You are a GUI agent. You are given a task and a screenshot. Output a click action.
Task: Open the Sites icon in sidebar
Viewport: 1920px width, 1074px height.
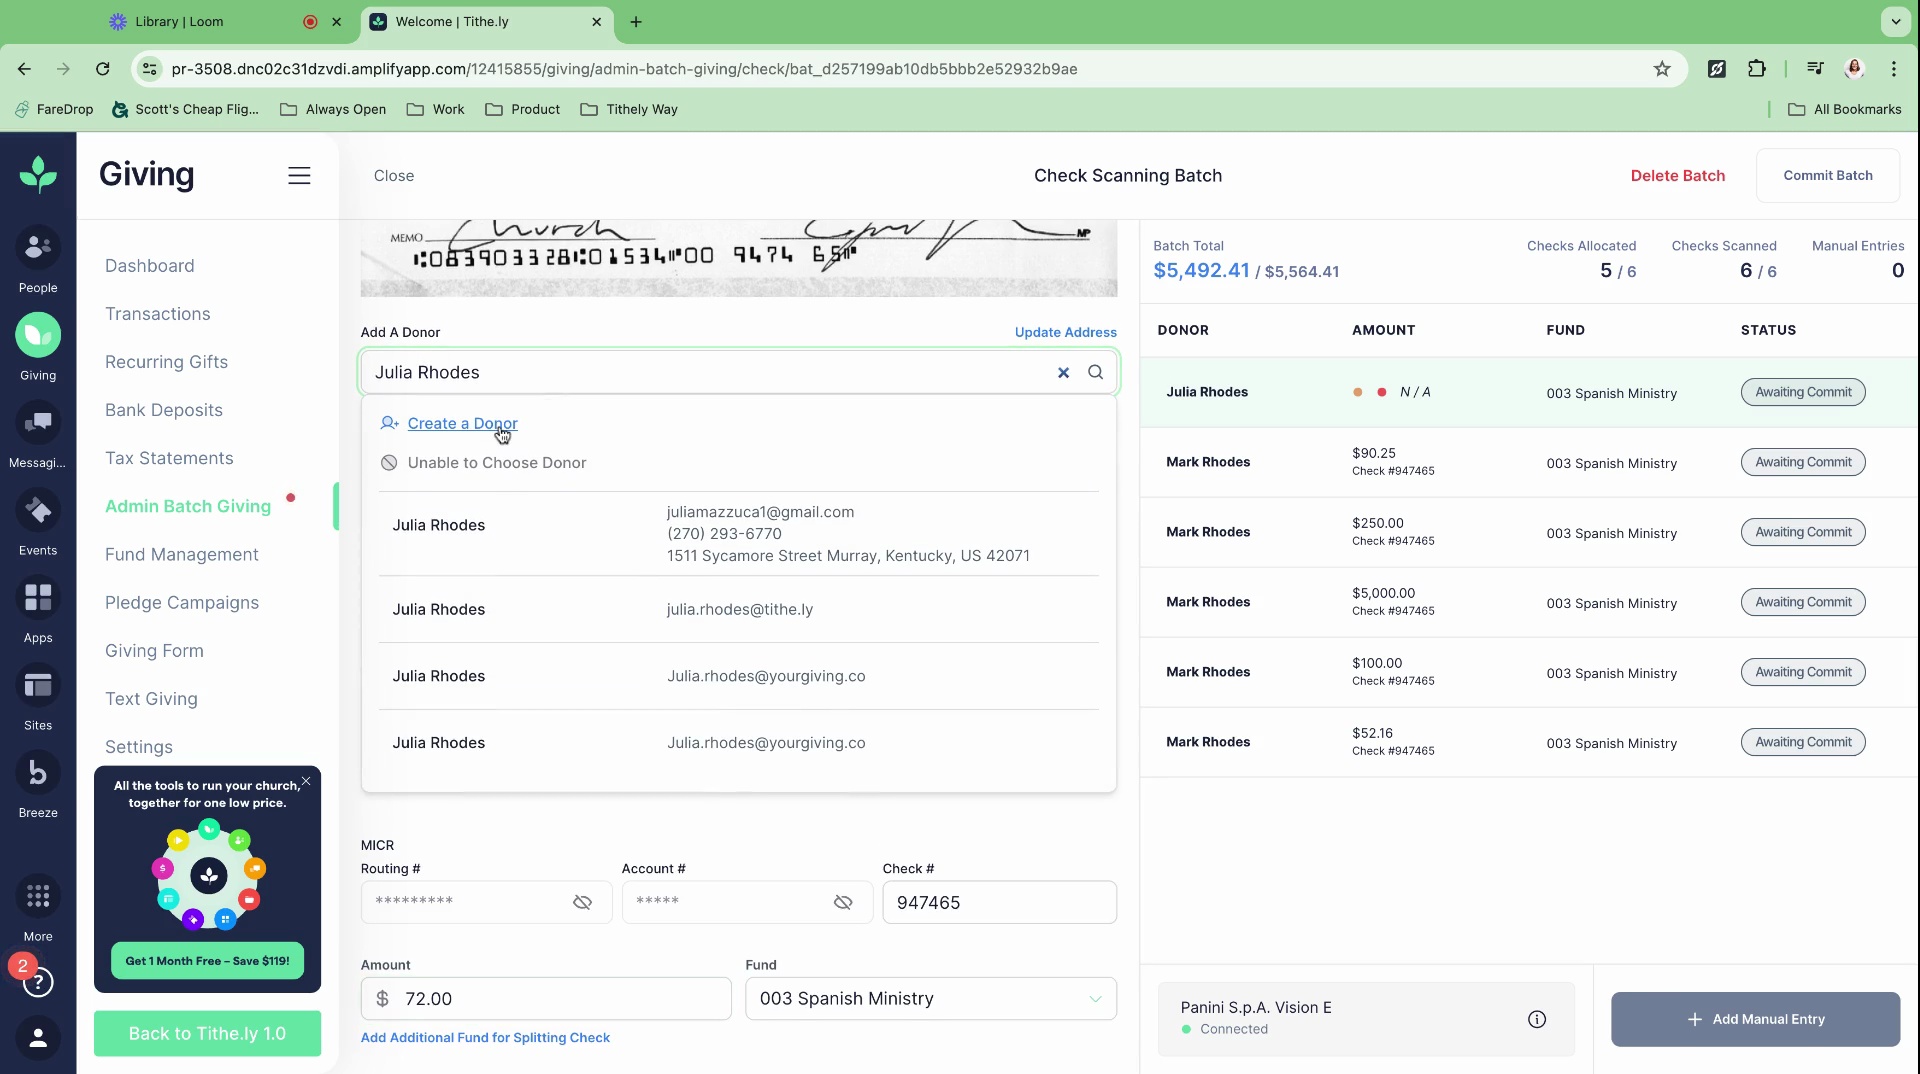click(x=38, y=696)
